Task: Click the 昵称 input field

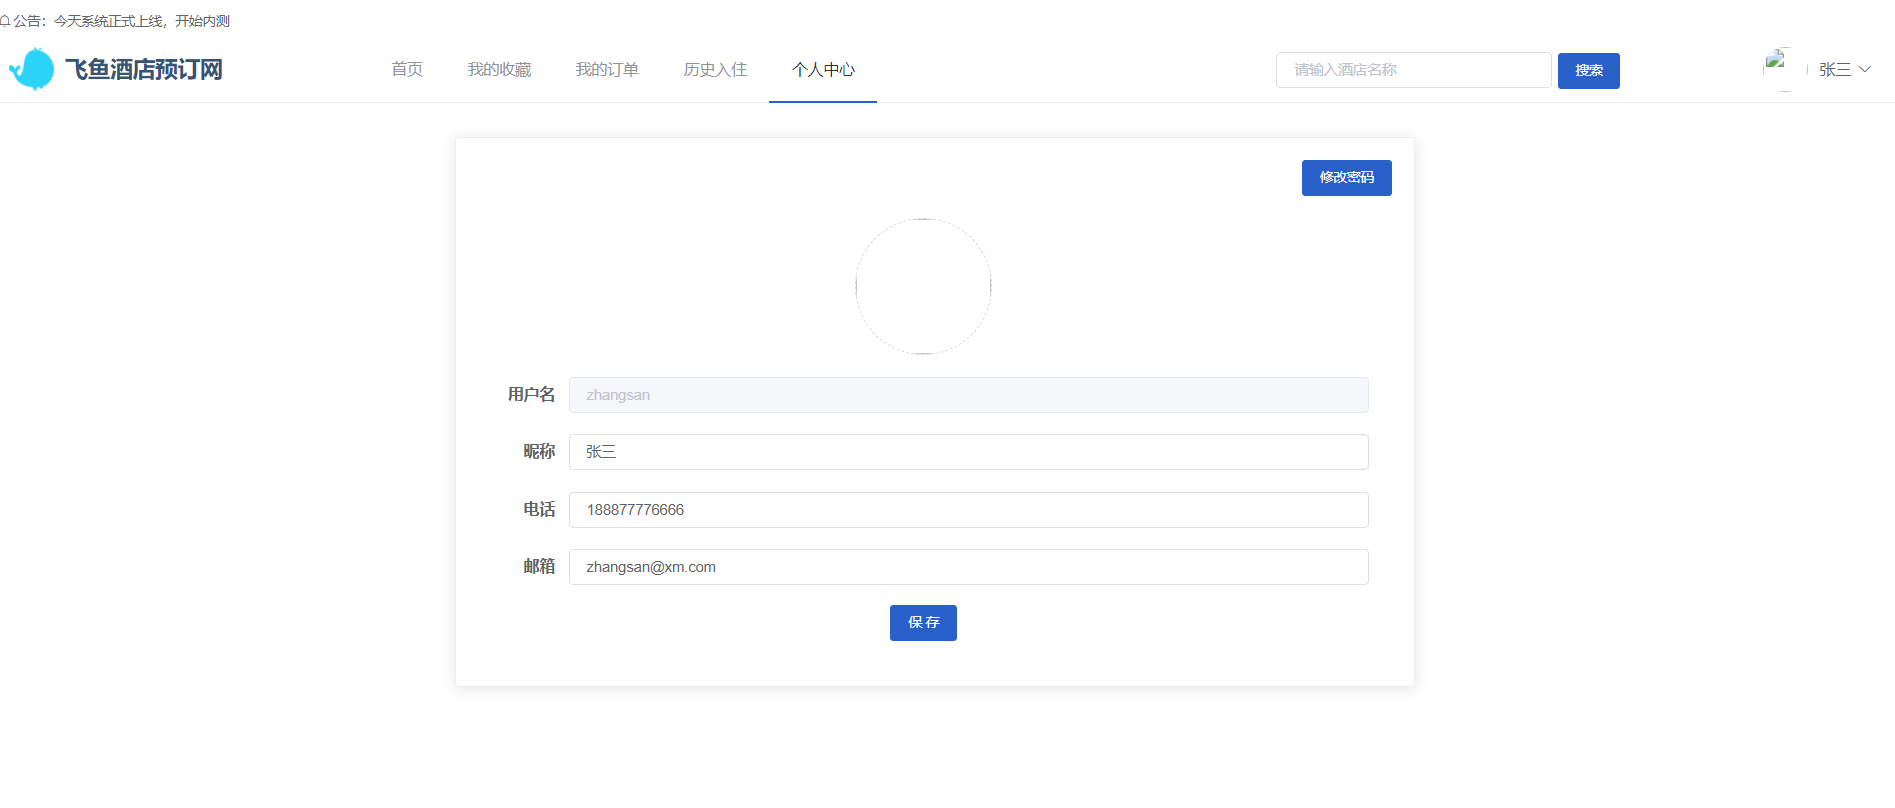Action: point(968,452)
